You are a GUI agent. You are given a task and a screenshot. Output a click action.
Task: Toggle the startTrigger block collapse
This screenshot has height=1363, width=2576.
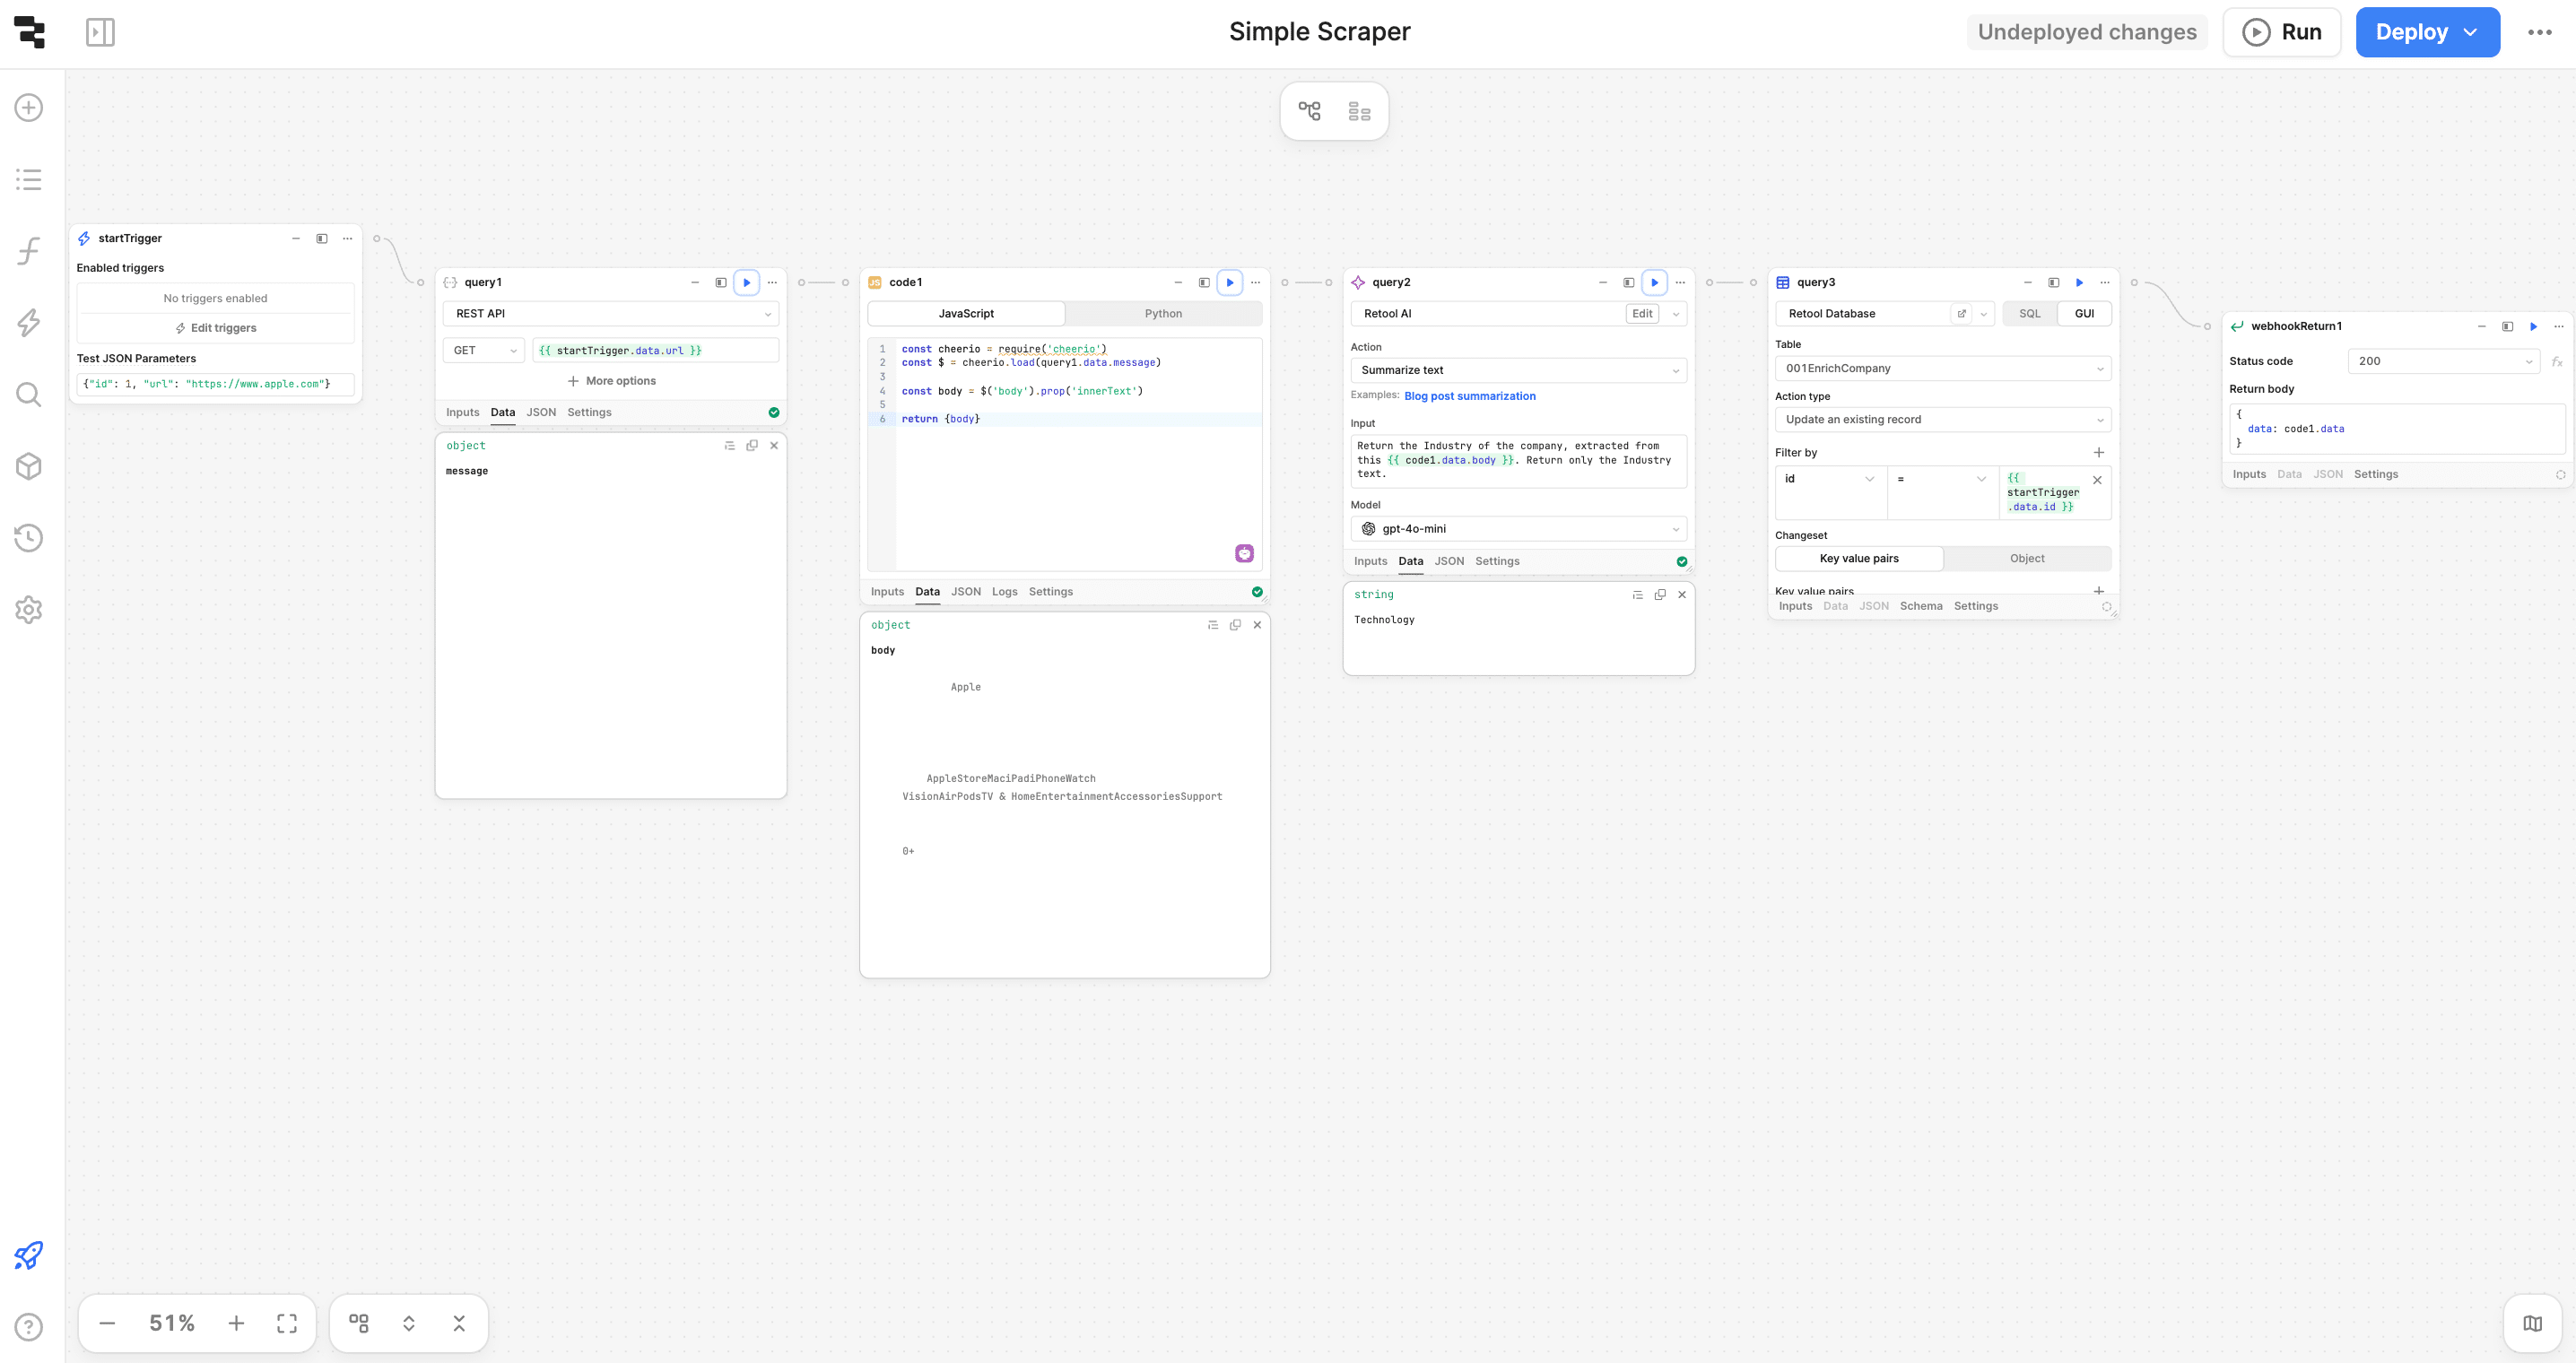tap(295, 237)
